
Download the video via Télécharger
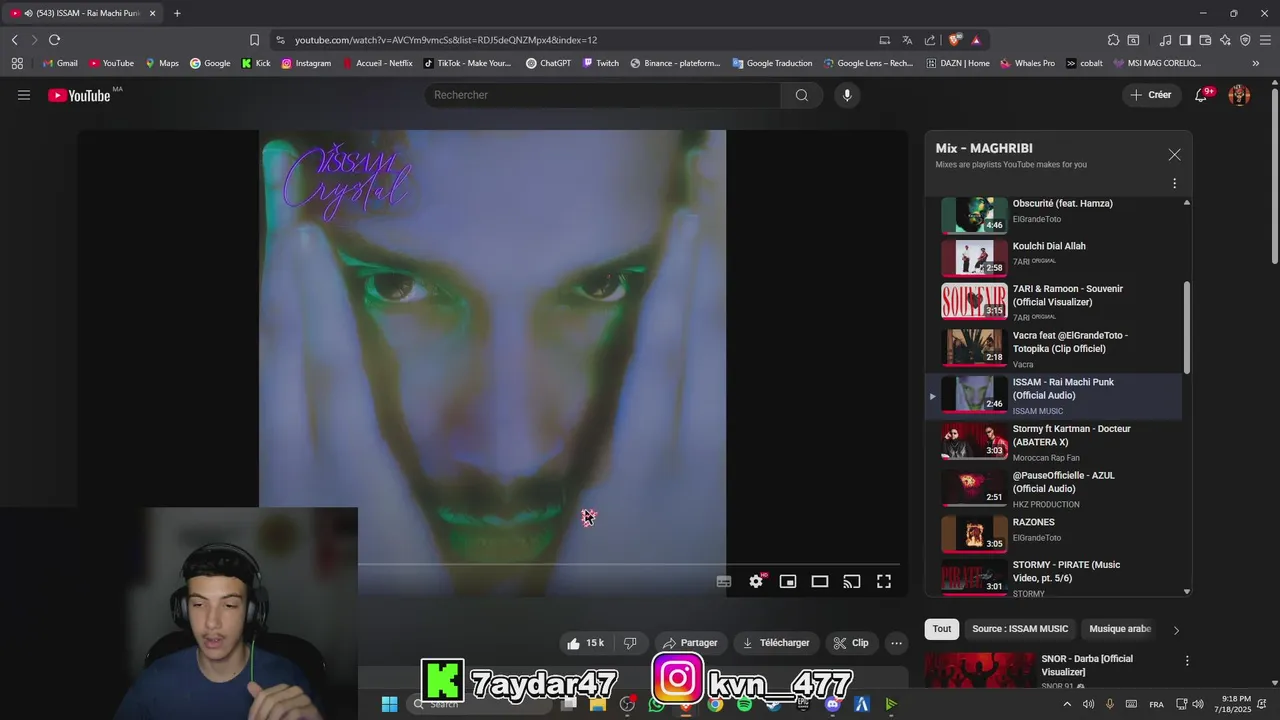[776, 643]
